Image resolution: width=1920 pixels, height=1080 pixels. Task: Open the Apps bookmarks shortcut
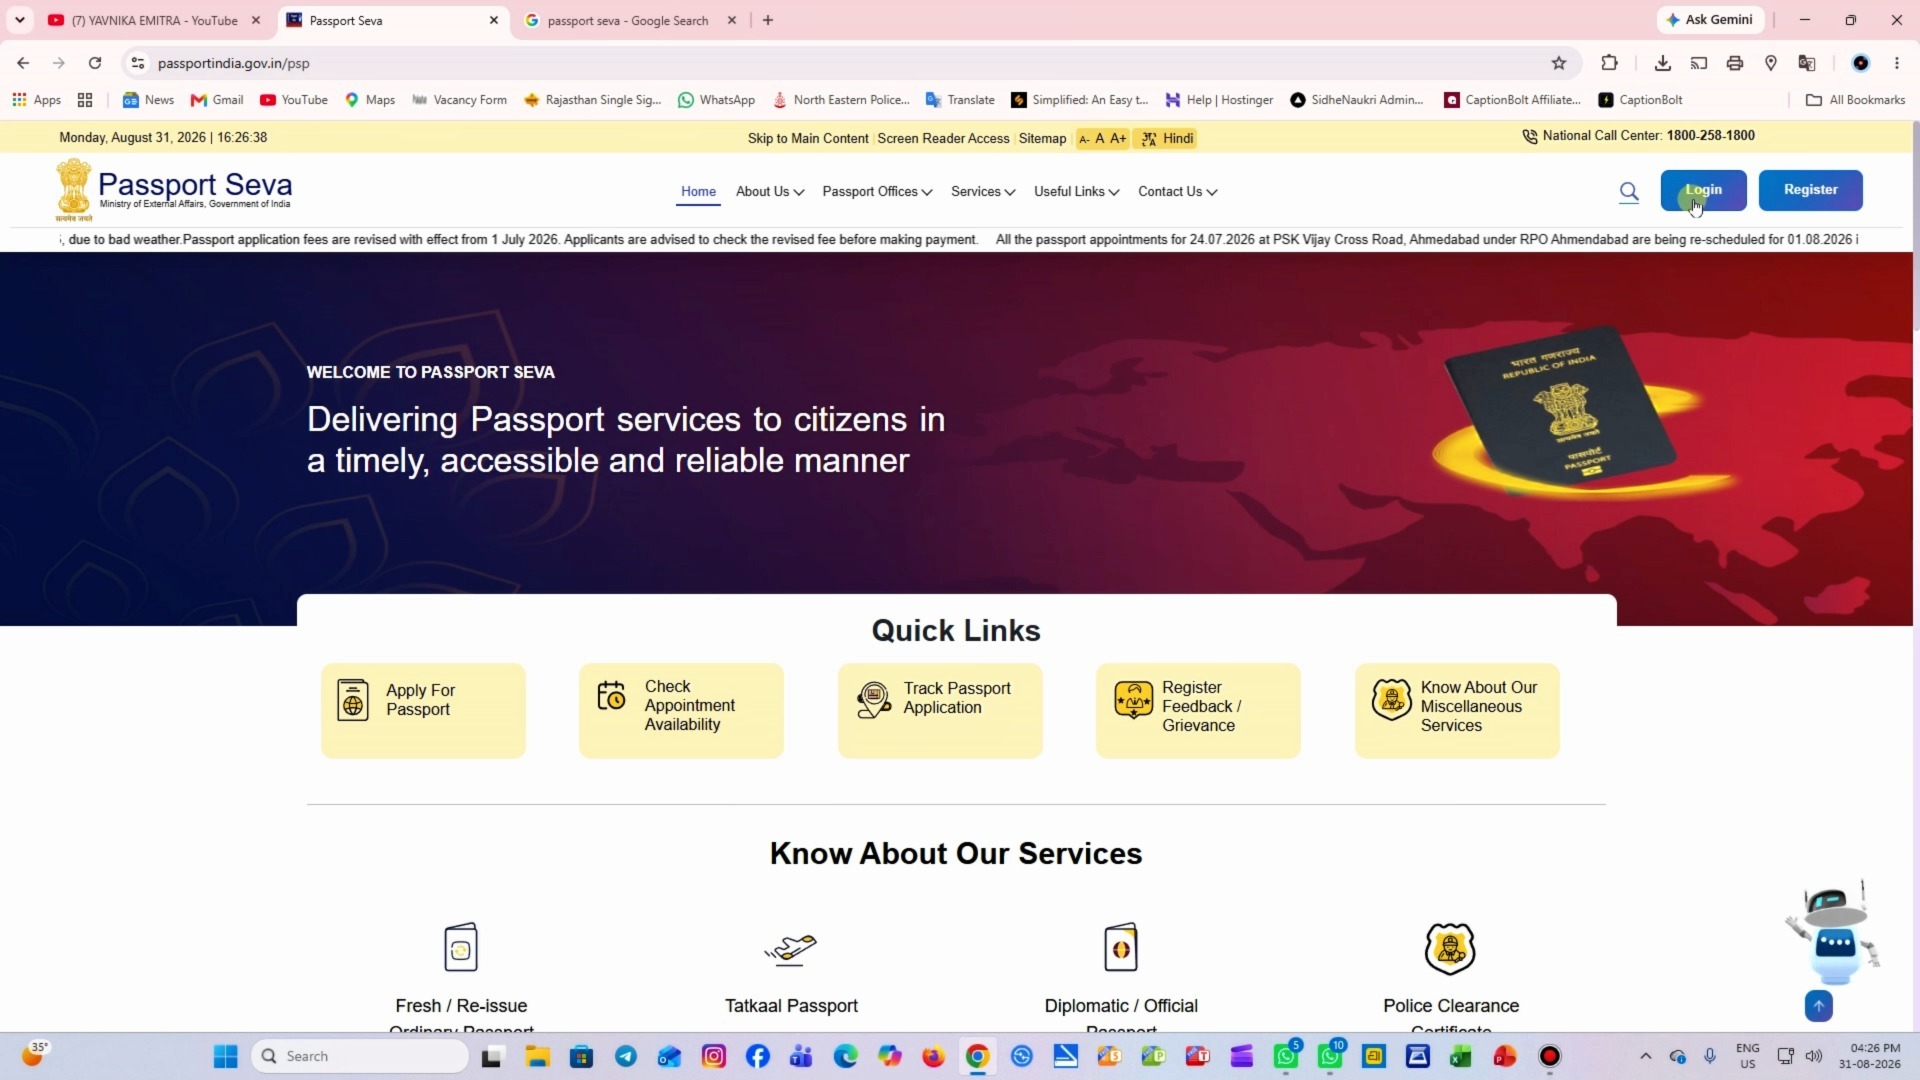pos(37,100)
